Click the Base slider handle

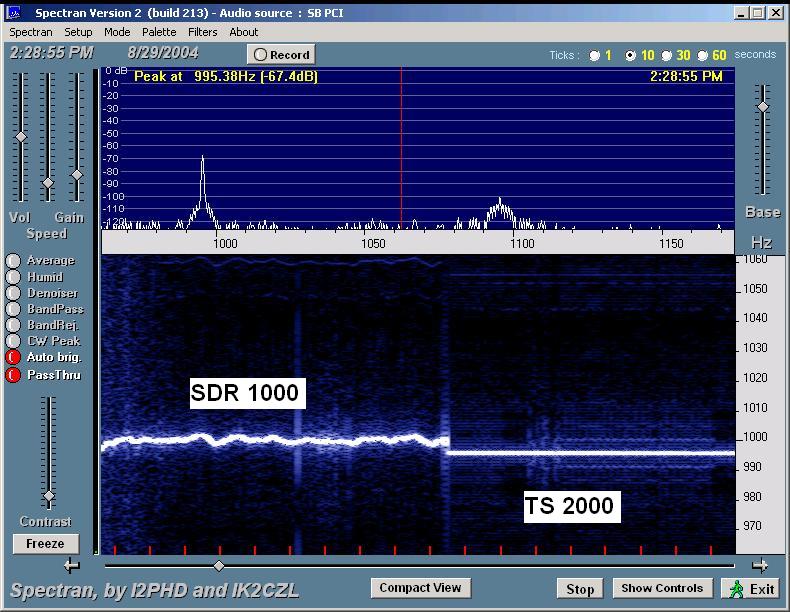[763, 107]
